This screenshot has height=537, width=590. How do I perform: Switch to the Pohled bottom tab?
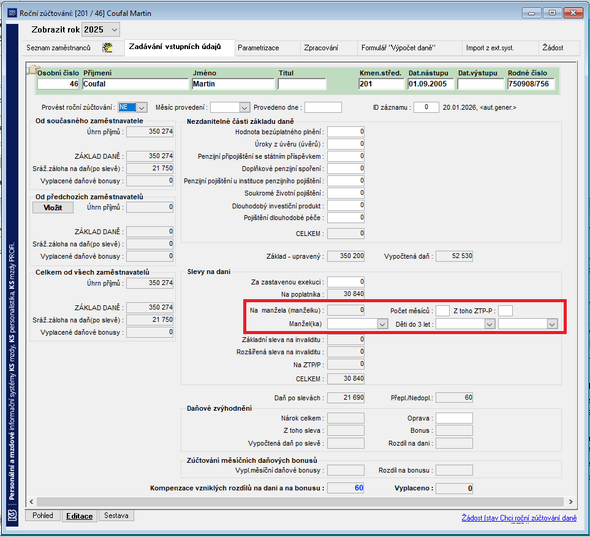click(x=43, y=516)
